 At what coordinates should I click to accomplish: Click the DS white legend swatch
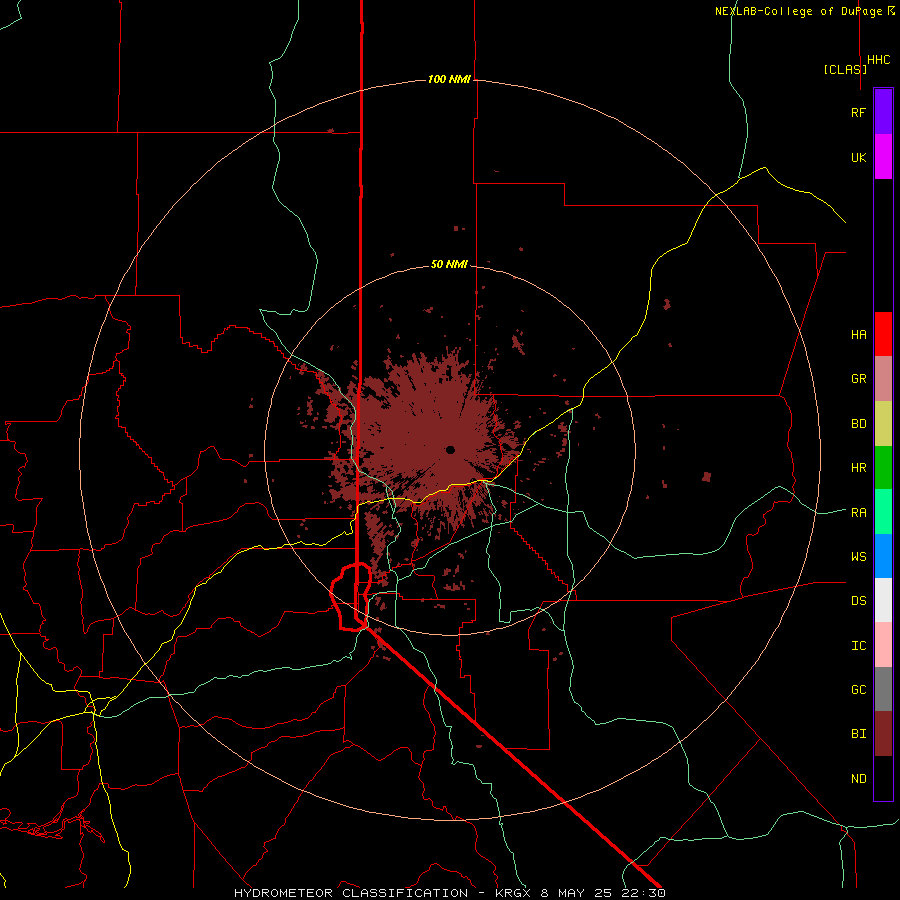(883, 600)
